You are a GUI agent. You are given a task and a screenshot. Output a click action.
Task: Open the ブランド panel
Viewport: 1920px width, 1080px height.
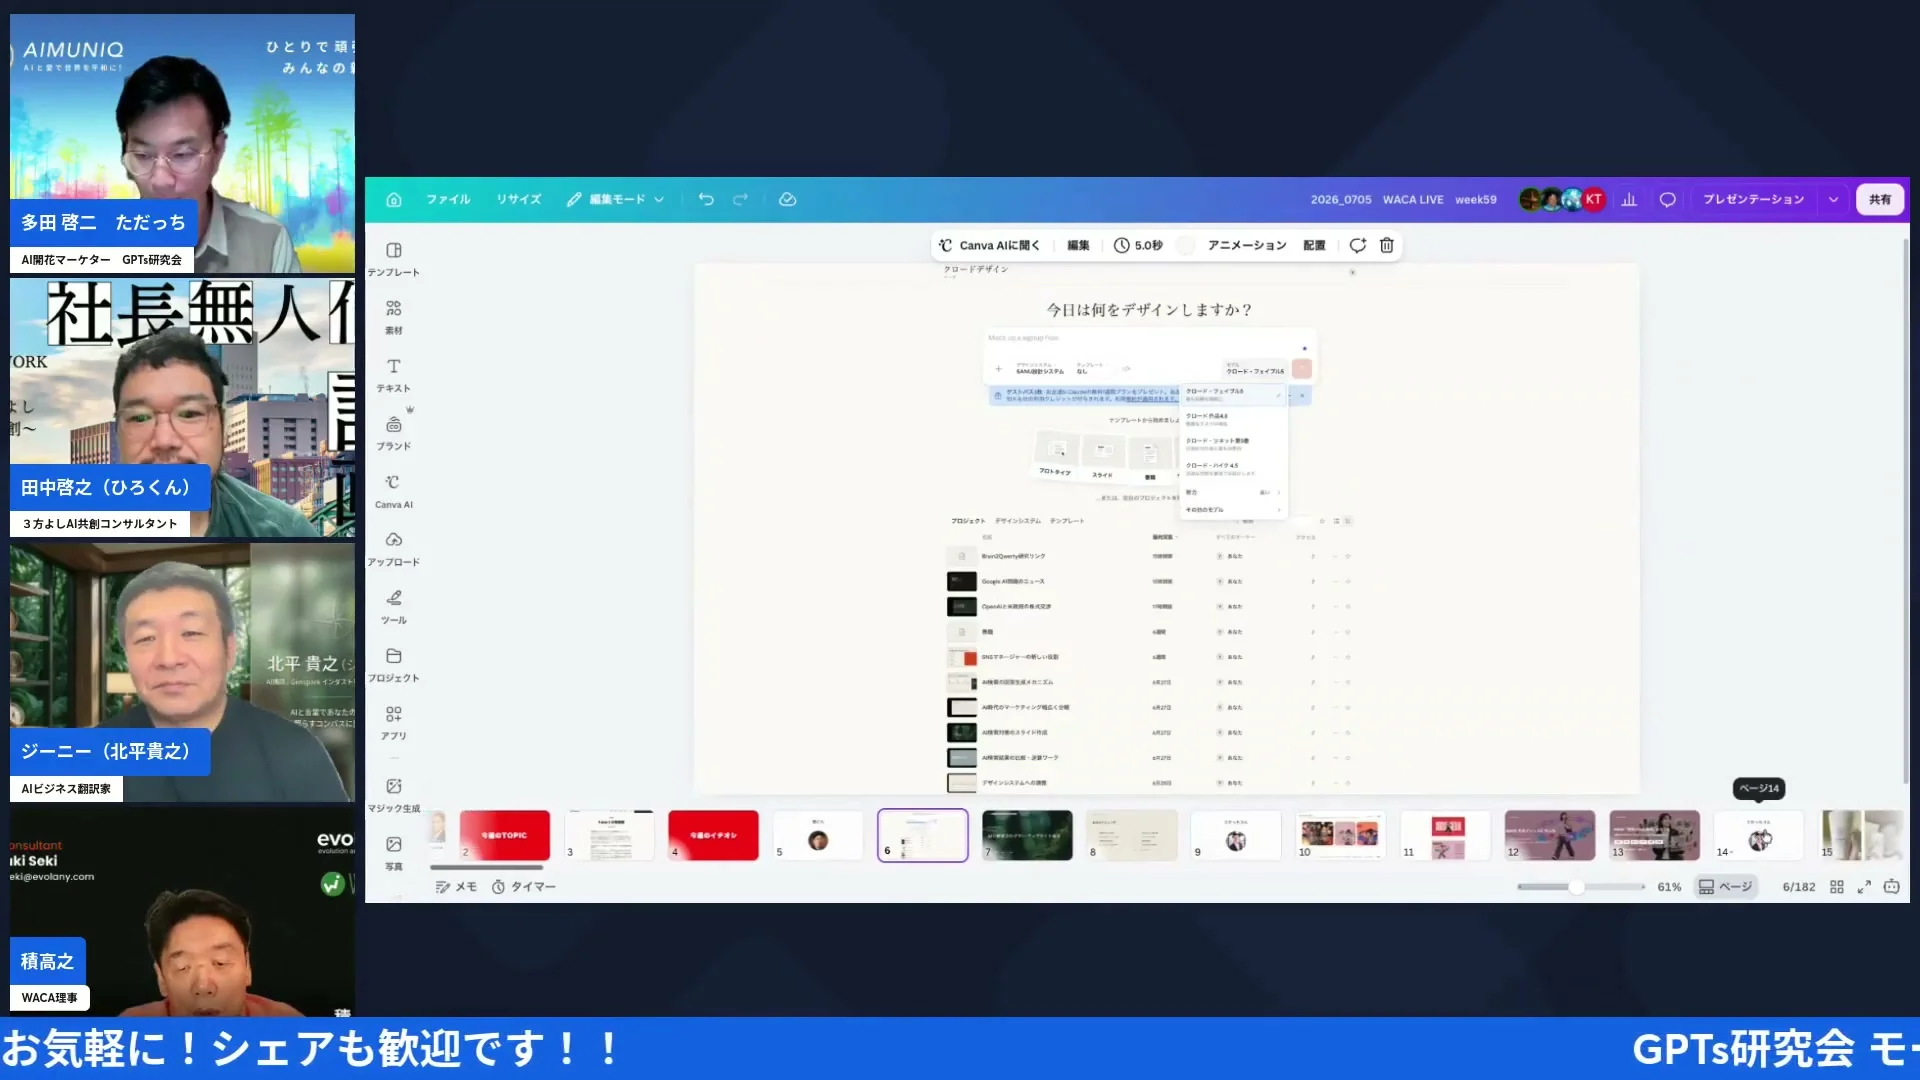pyautogui.click(x=394, y=433)
